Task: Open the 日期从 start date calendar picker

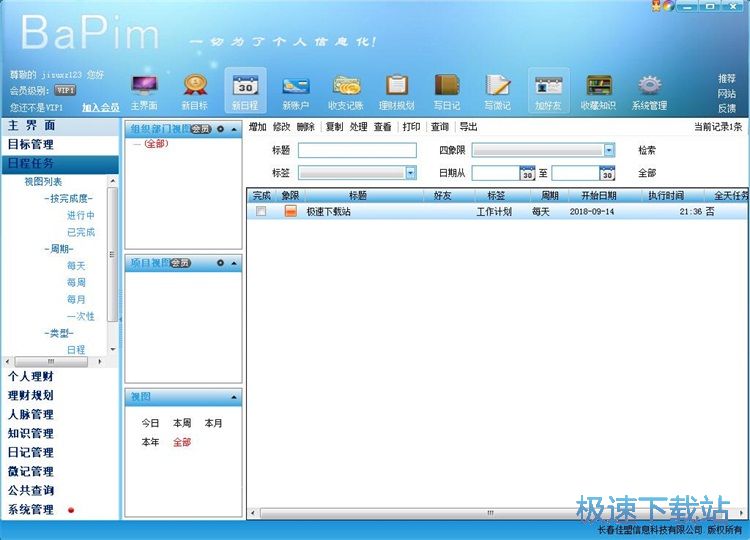Action: 527,173
